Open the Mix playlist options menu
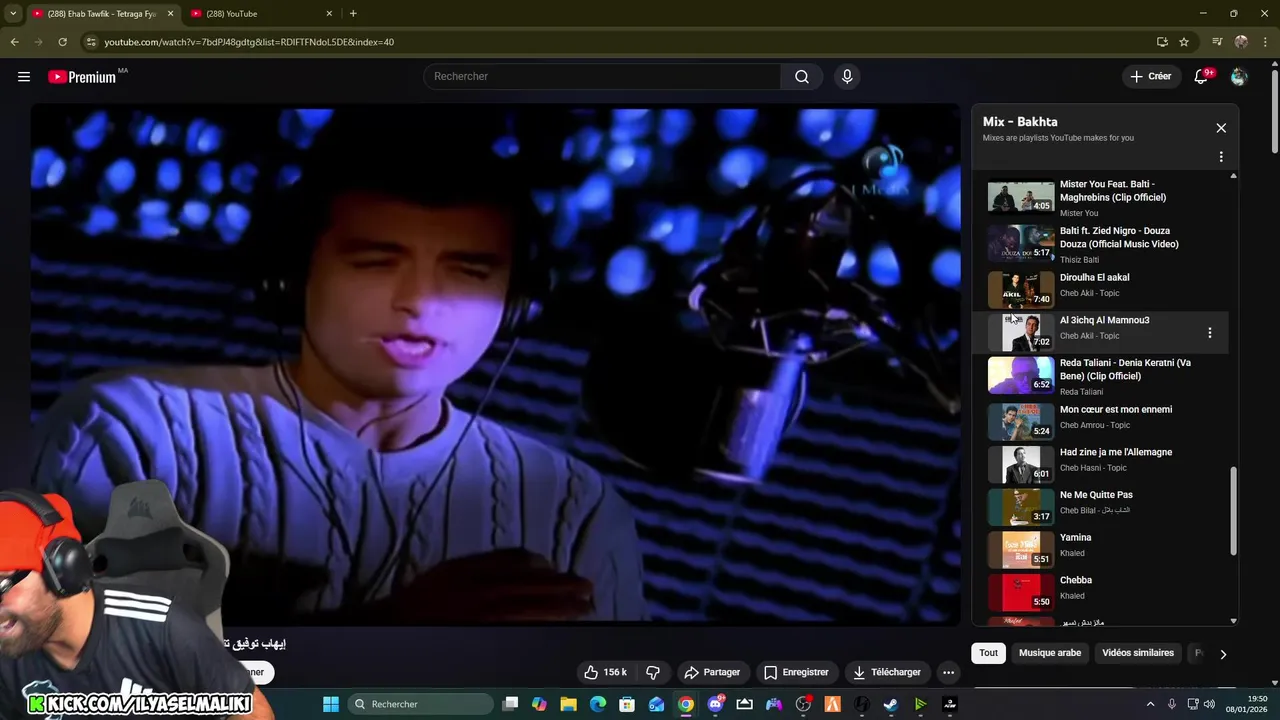Screen dimensions: 1280x720 click(x=1221, y=157)
